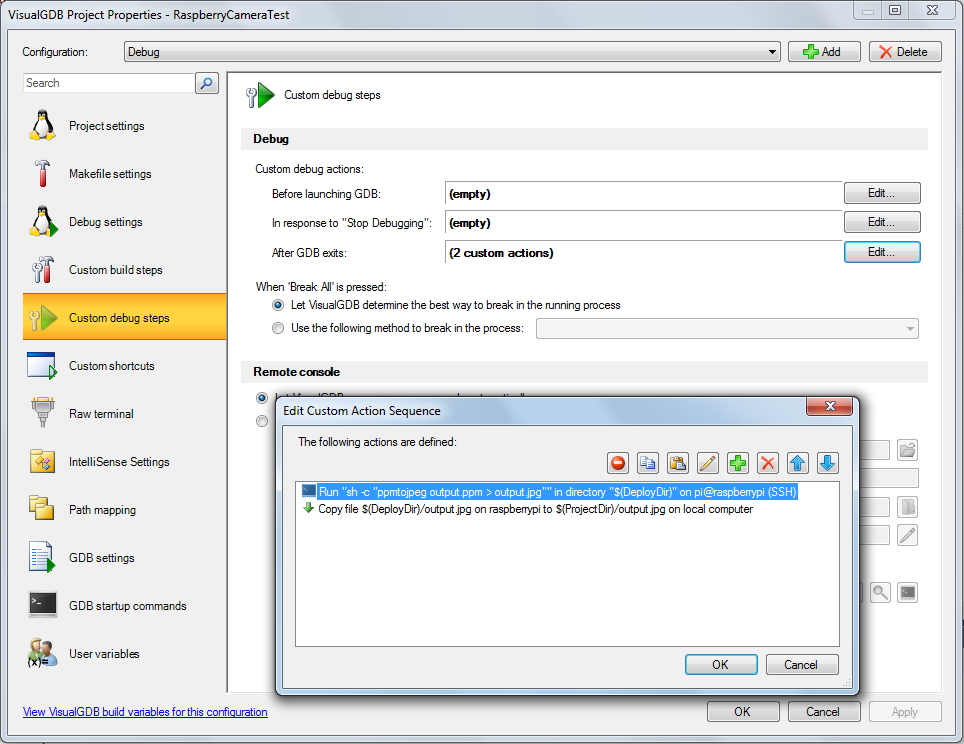
Task: Close the Edit Custom Action Sequence dialog
Action: pyautogui.click(x=829, y=406)
